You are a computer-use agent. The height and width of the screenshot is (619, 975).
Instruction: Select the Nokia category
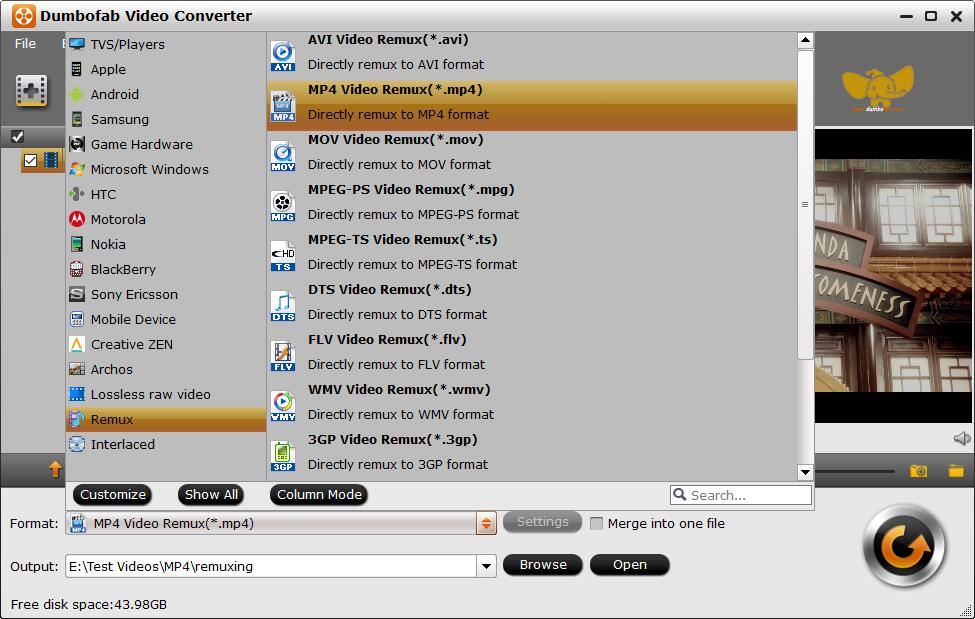(166, 244)
